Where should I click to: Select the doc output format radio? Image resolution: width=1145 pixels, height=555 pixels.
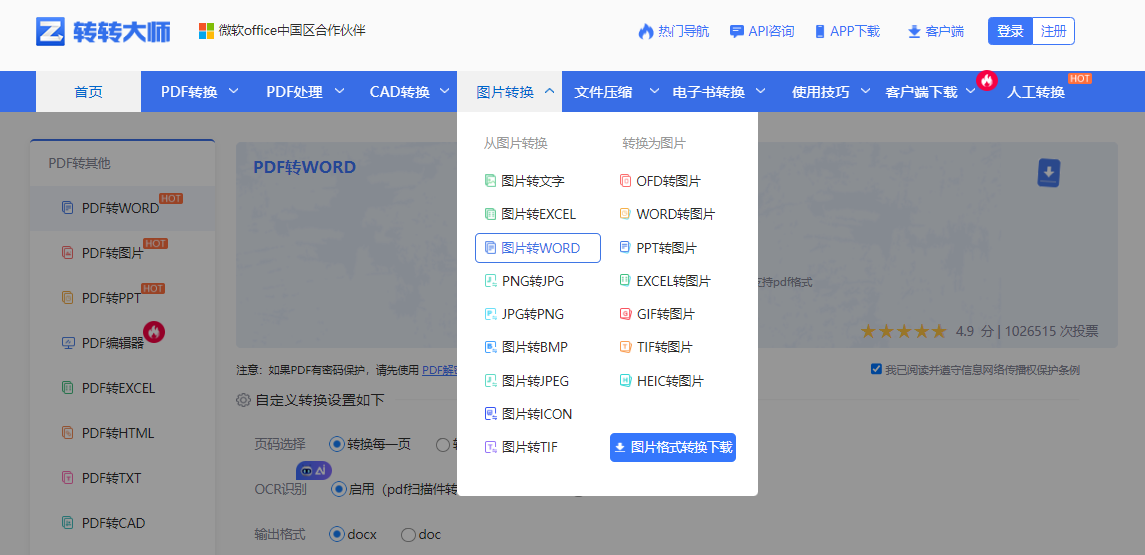point(408,535)
